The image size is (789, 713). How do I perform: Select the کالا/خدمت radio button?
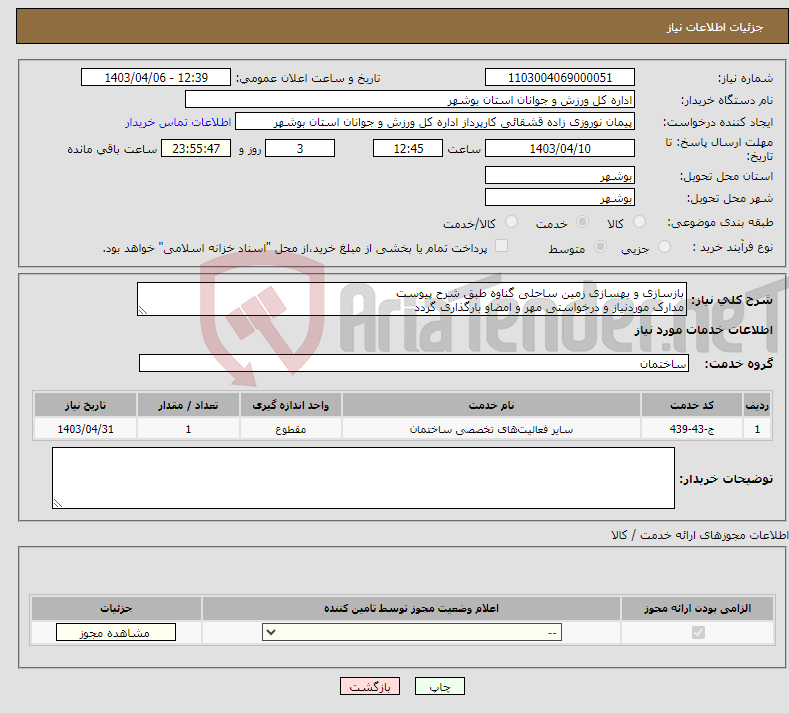(511, 222)
